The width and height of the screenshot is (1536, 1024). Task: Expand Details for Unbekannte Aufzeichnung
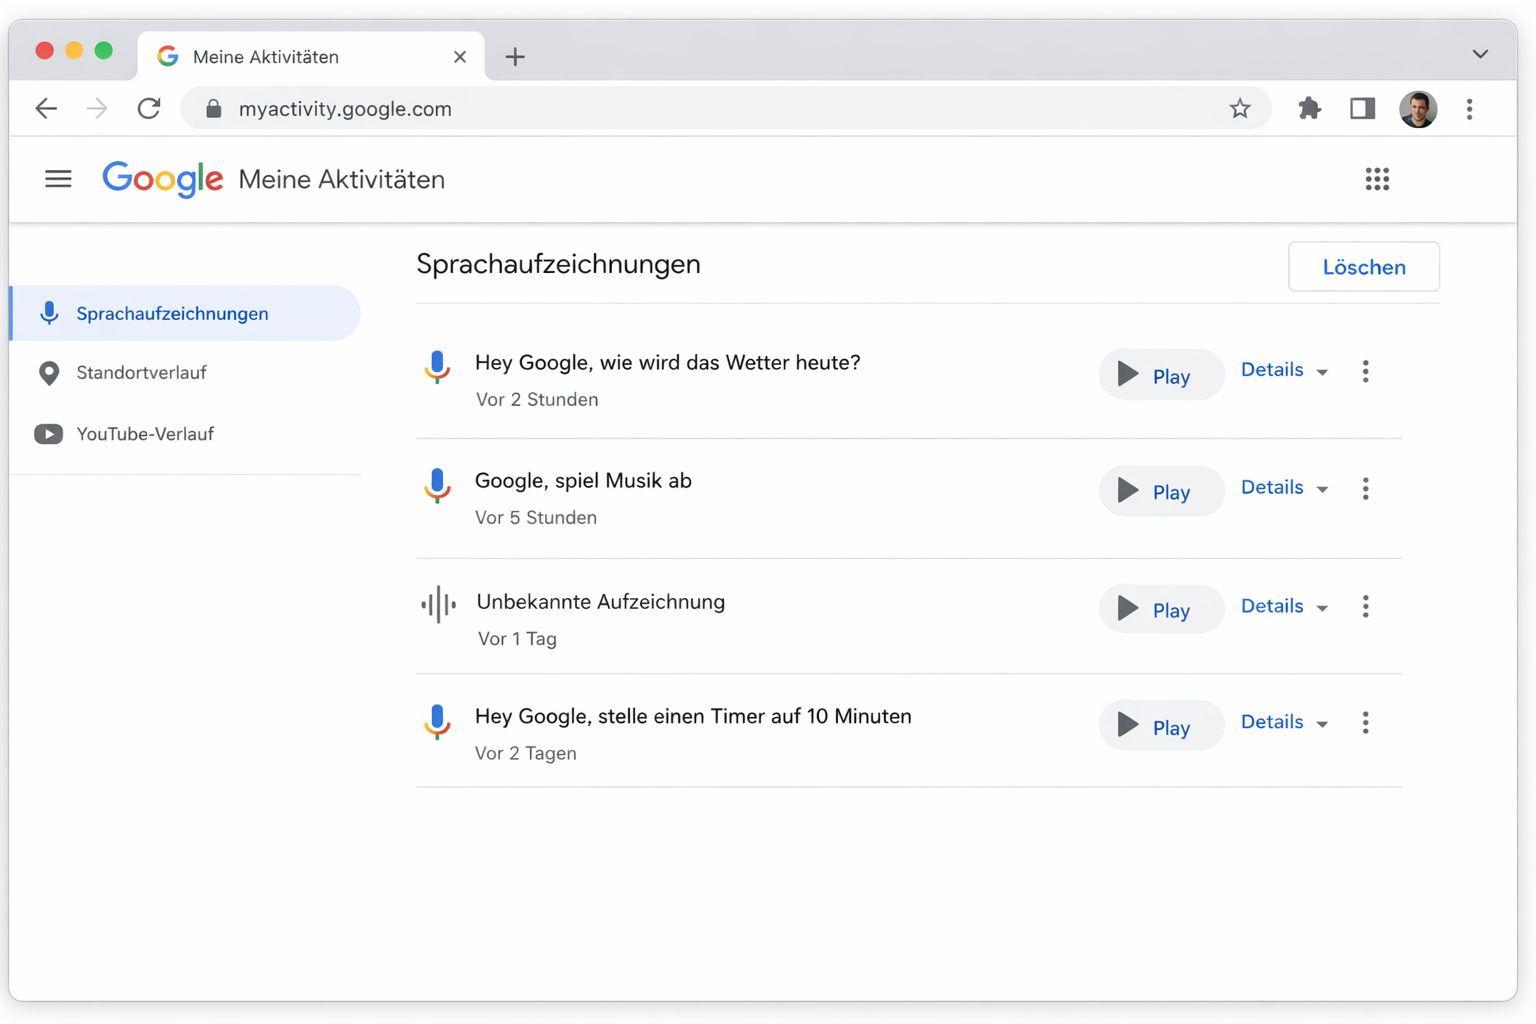click(1285, 607)
